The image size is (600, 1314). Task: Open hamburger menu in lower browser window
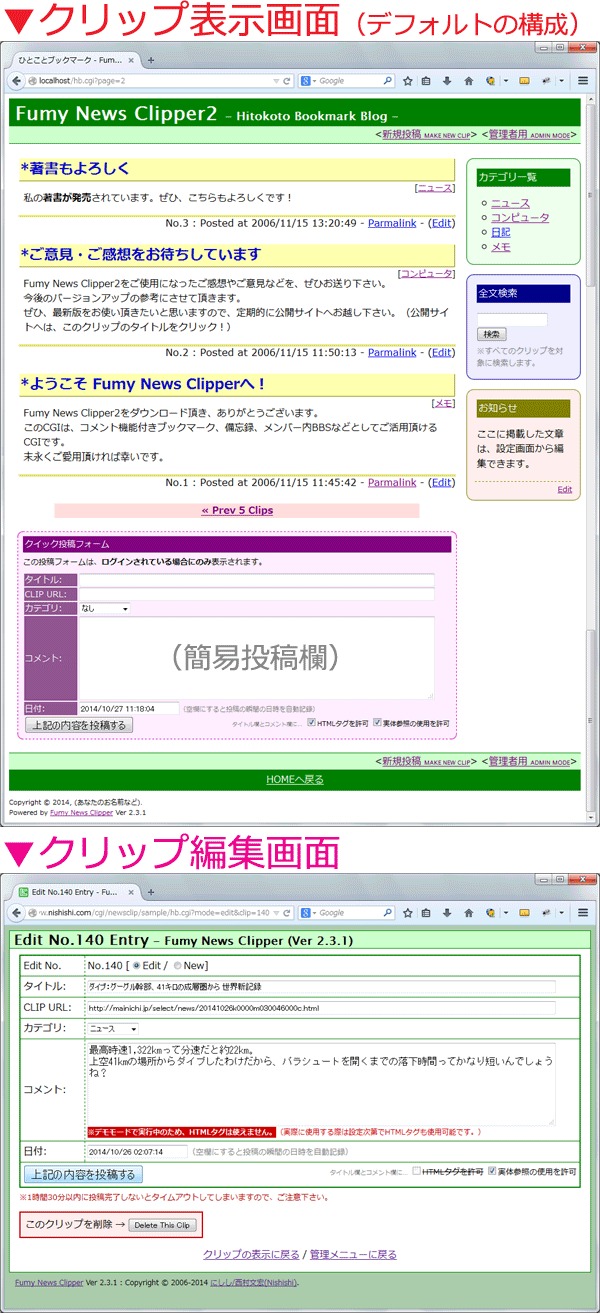tap(583, 912)
